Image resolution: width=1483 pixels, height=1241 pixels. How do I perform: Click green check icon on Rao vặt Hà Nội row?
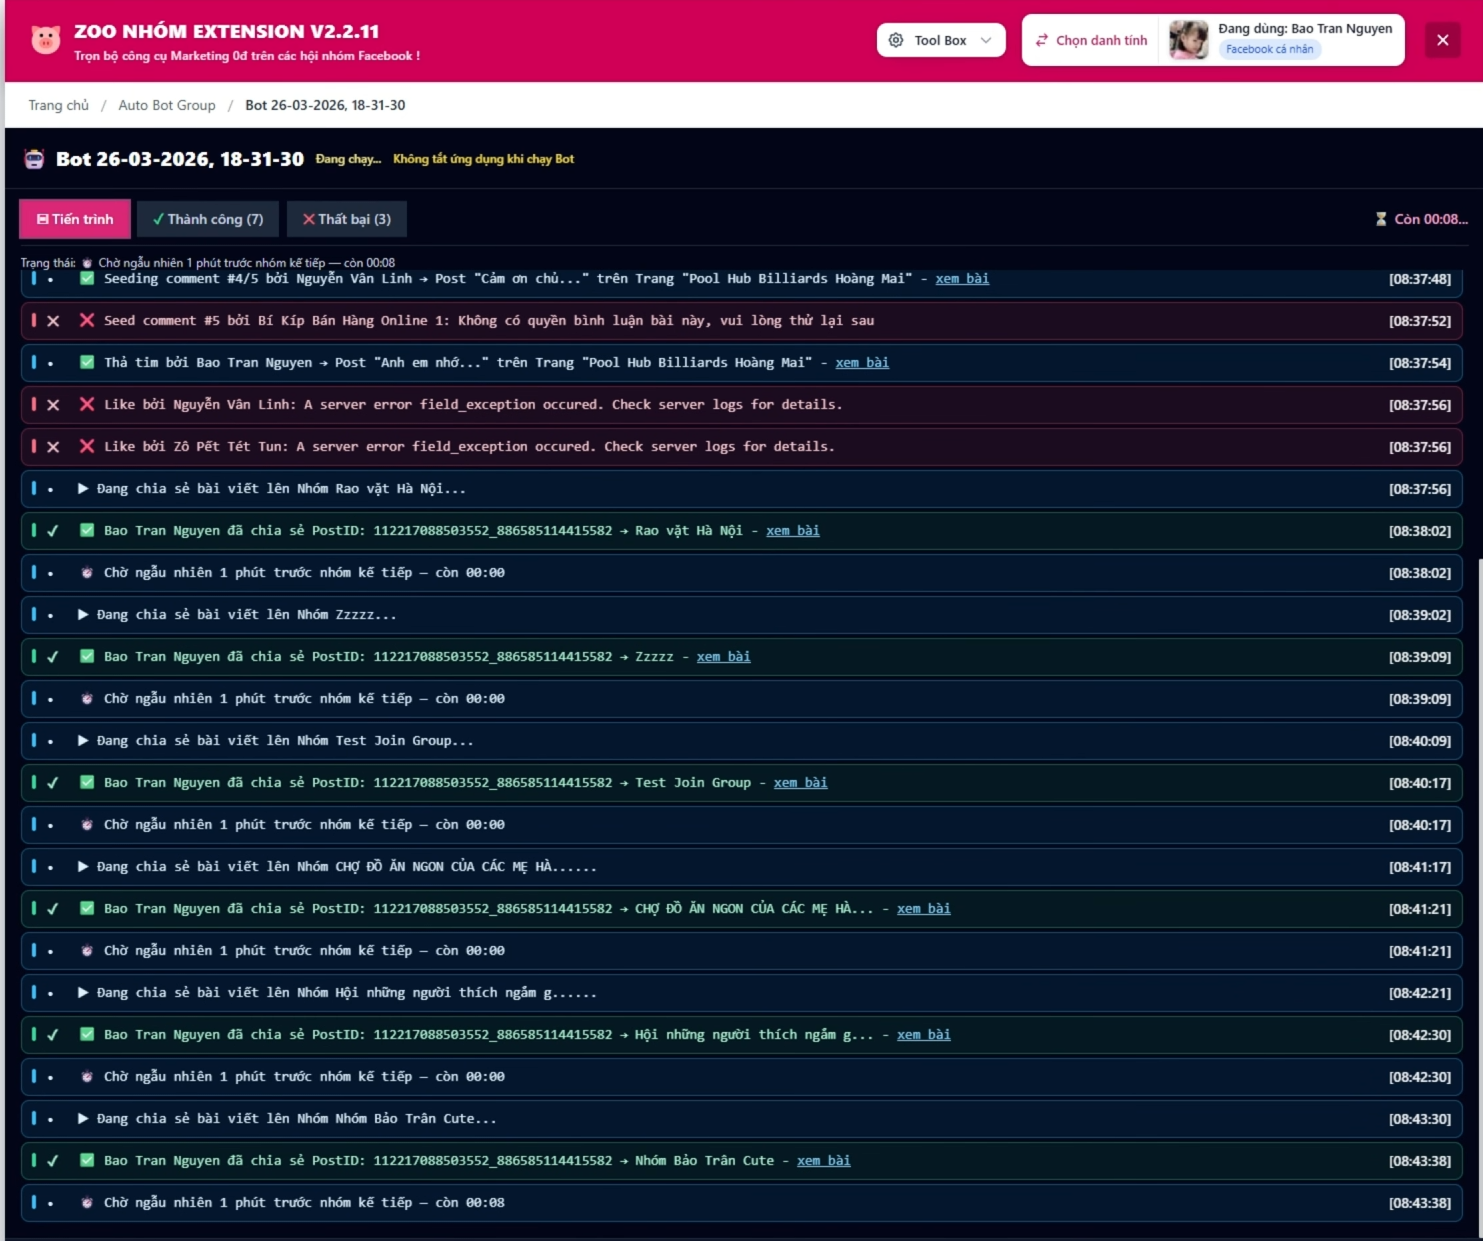coord(87,531)
